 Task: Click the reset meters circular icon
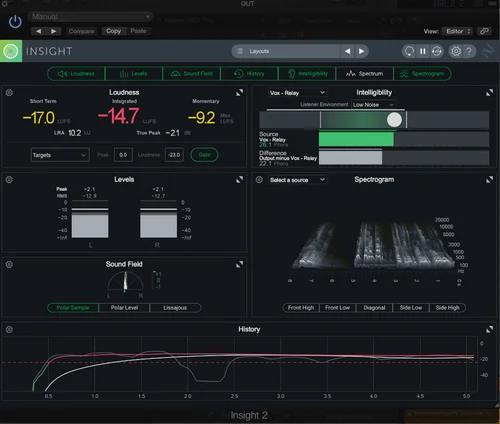pyautogui.click(x=409, y=51)
